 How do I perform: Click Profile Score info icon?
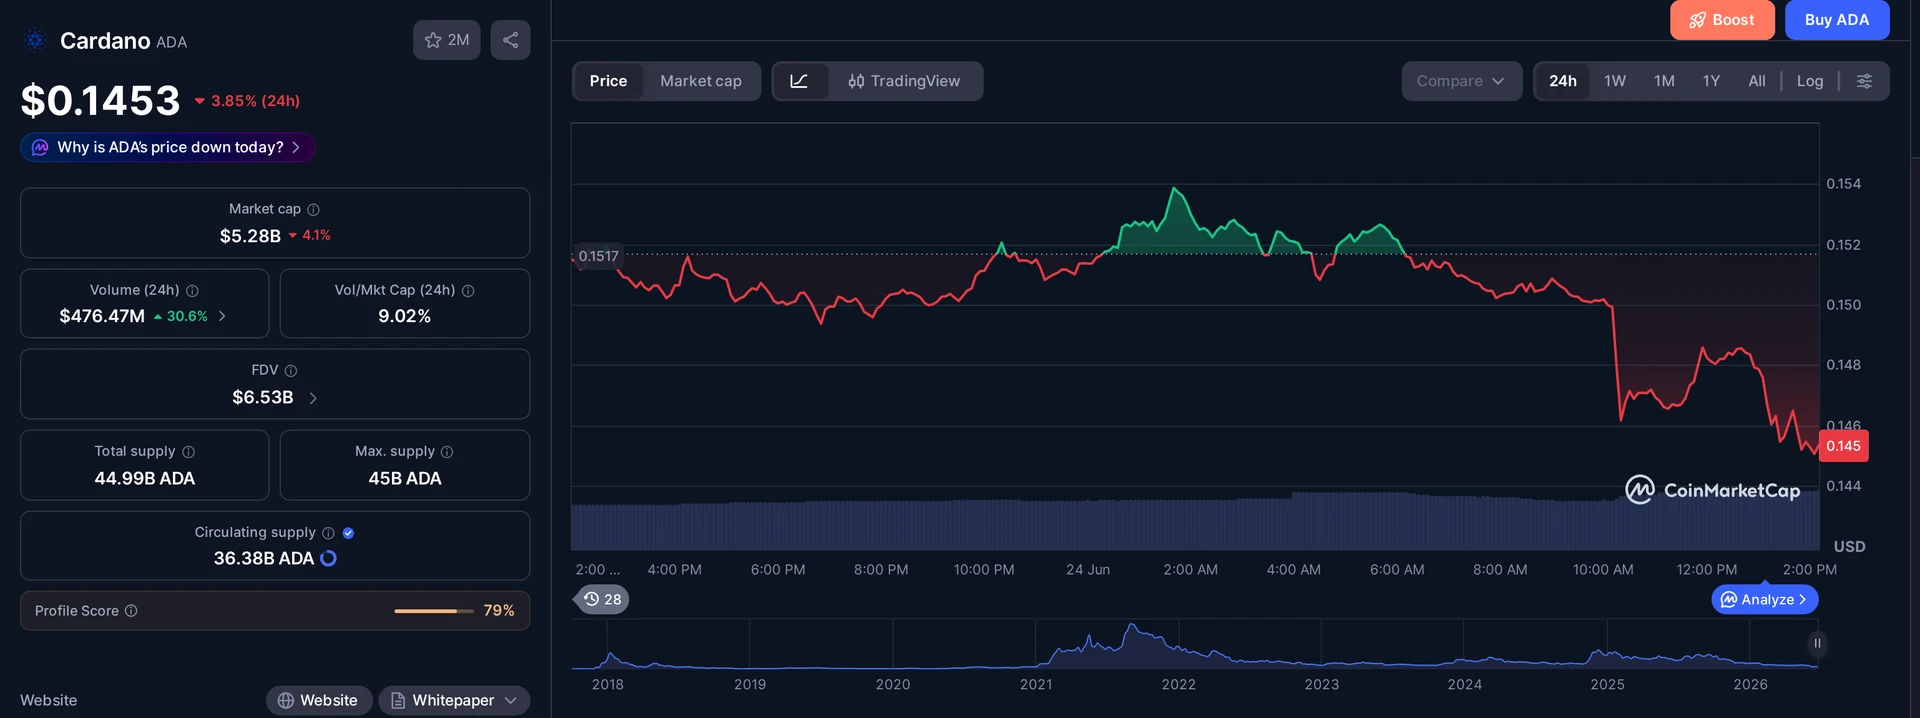(131, 611)
